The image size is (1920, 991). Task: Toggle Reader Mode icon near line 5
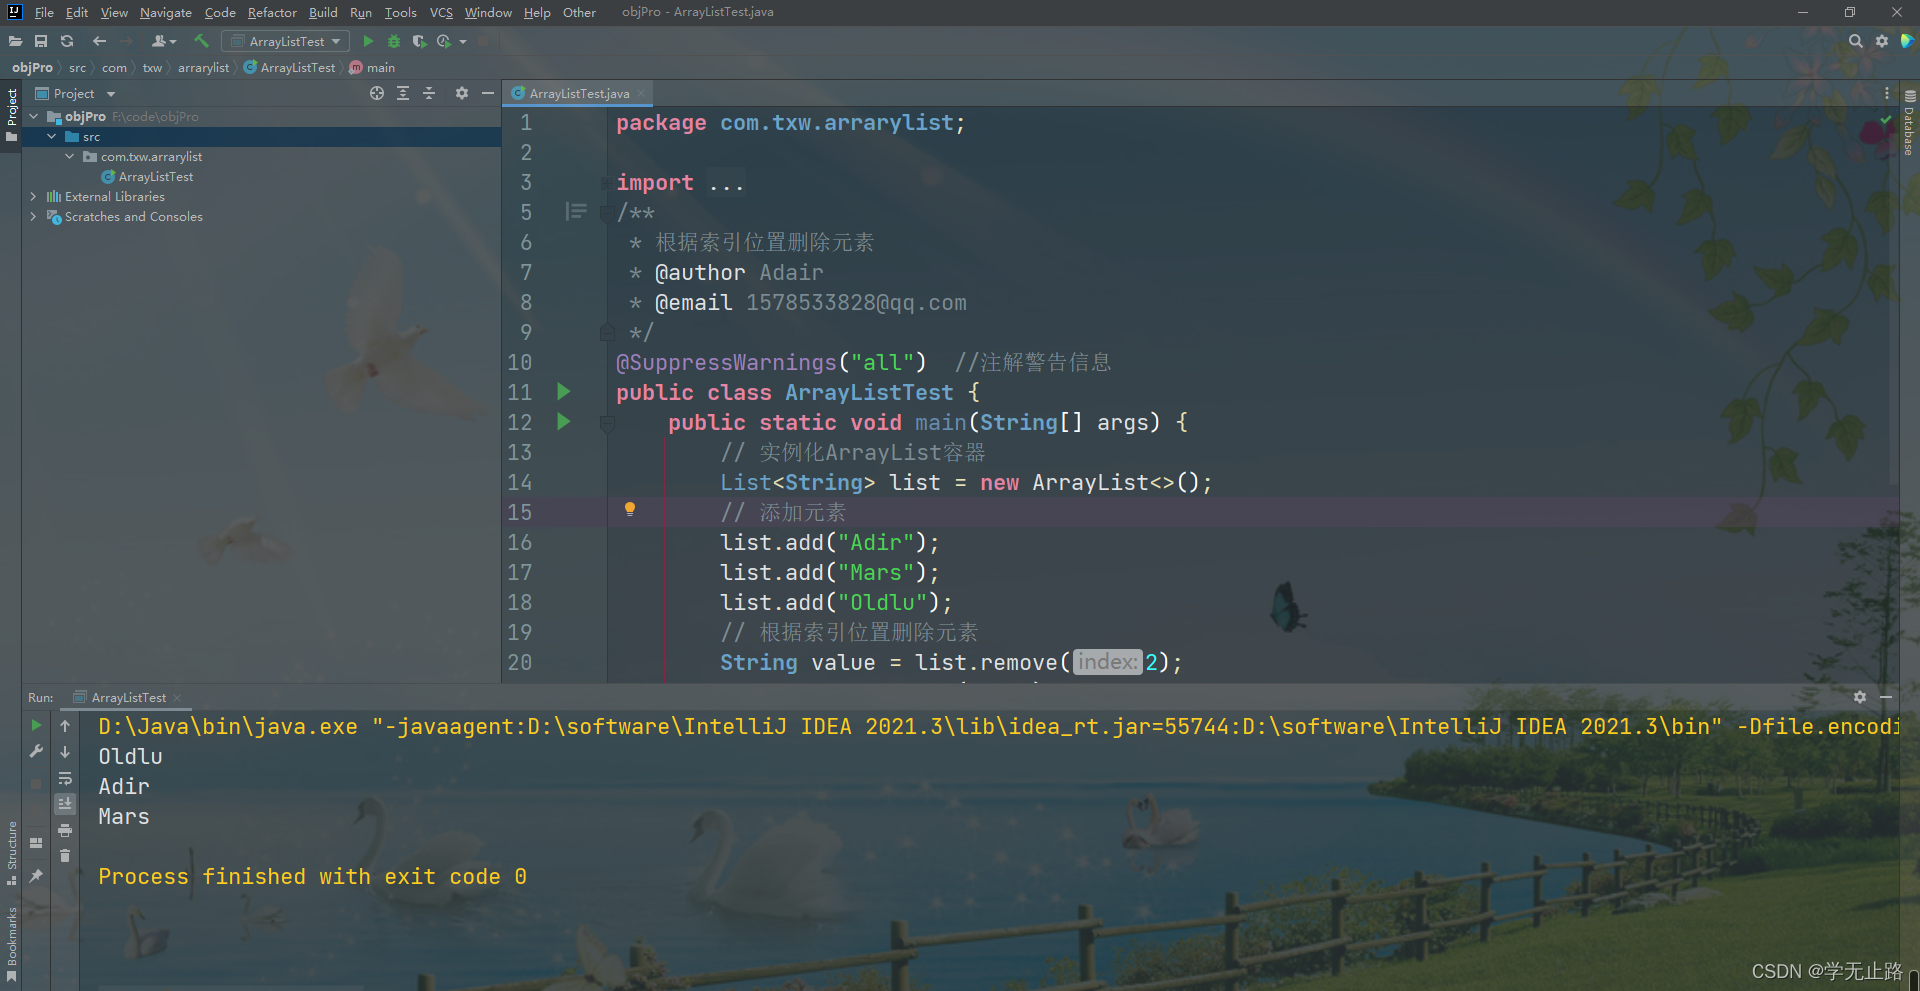pos(576,211)
